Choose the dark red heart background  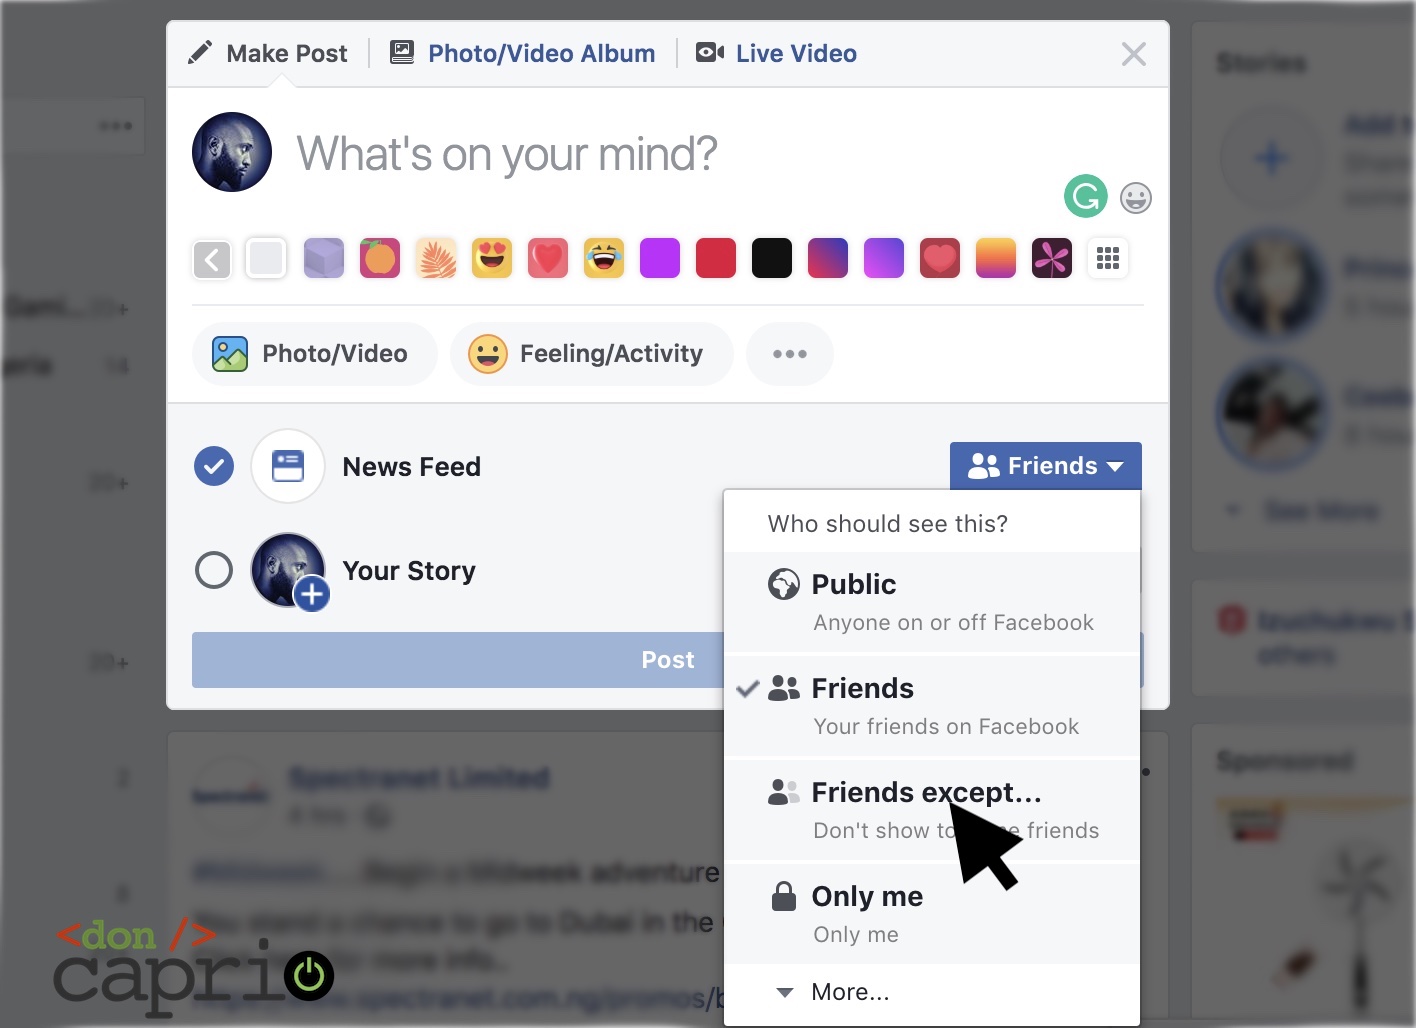coord(940,258)
